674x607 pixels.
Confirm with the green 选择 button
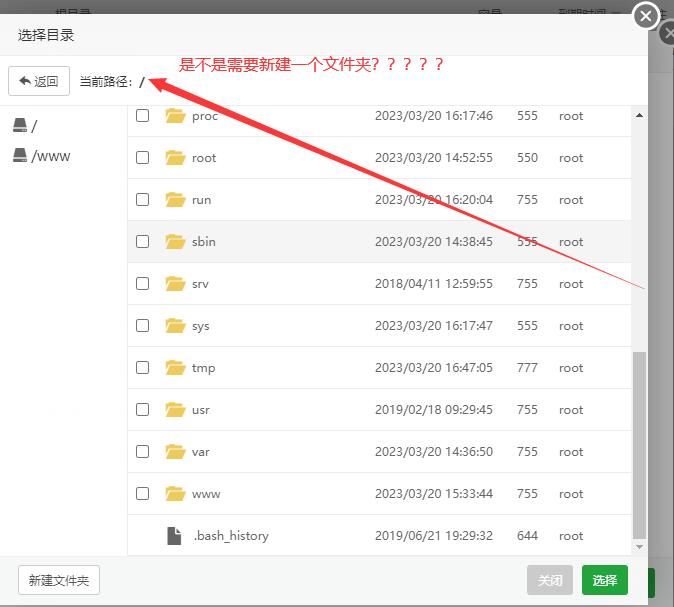coord(605,580)
